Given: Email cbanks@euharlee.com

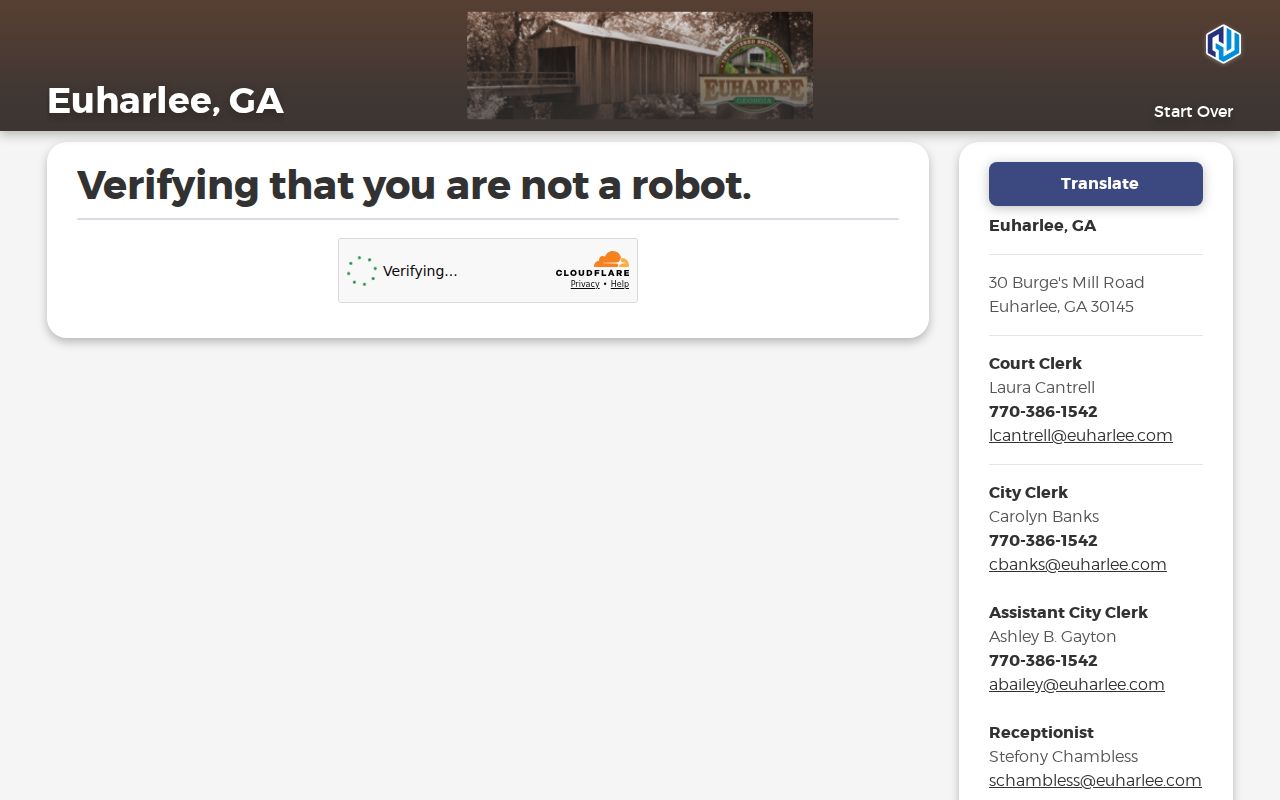Looking at the screenshot, I should coord(1077,565).
